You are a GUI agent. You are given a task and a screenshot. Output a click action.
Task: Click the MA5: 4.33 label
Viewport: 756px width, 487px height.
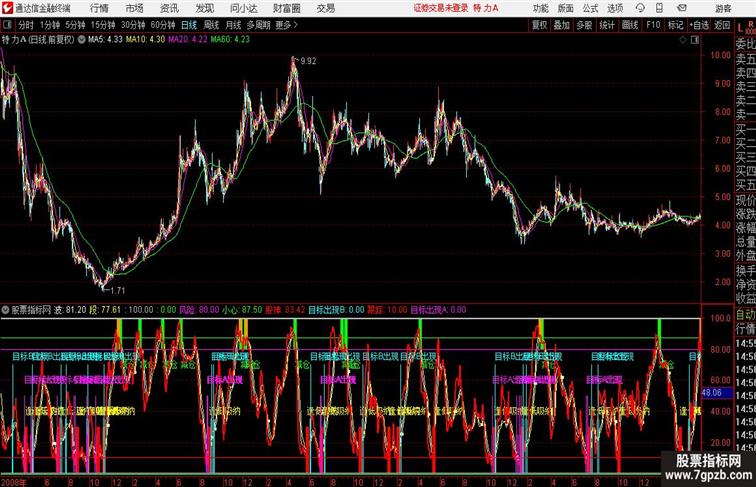105,40
